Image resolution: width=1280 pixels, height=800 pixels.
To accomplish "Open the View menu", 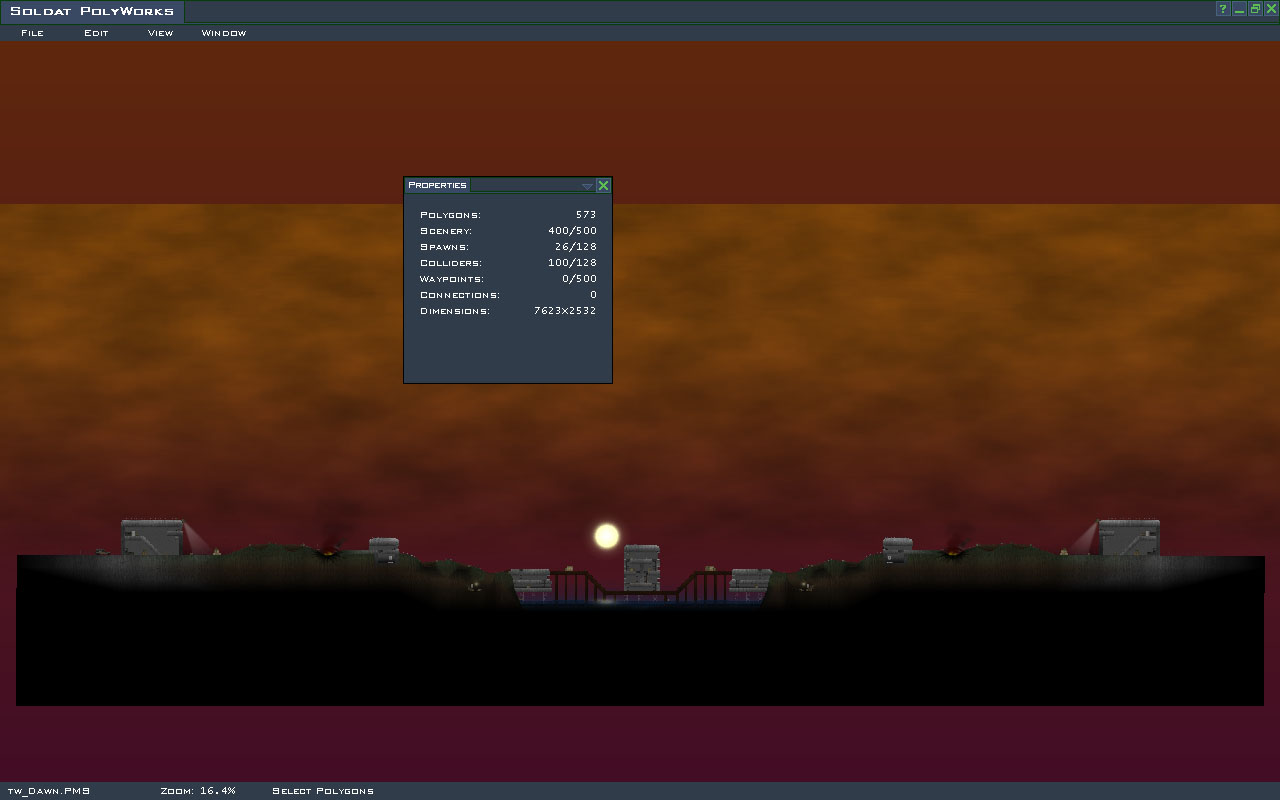I will pos(160,33).
